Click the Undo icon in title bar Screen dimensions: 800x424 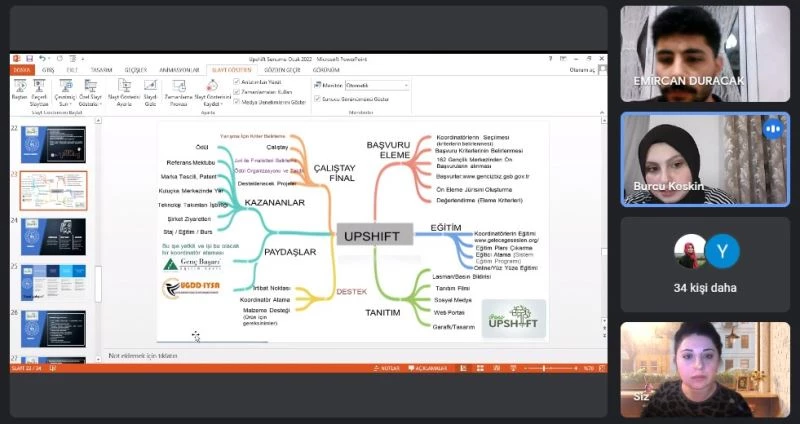tap(39, 59)
